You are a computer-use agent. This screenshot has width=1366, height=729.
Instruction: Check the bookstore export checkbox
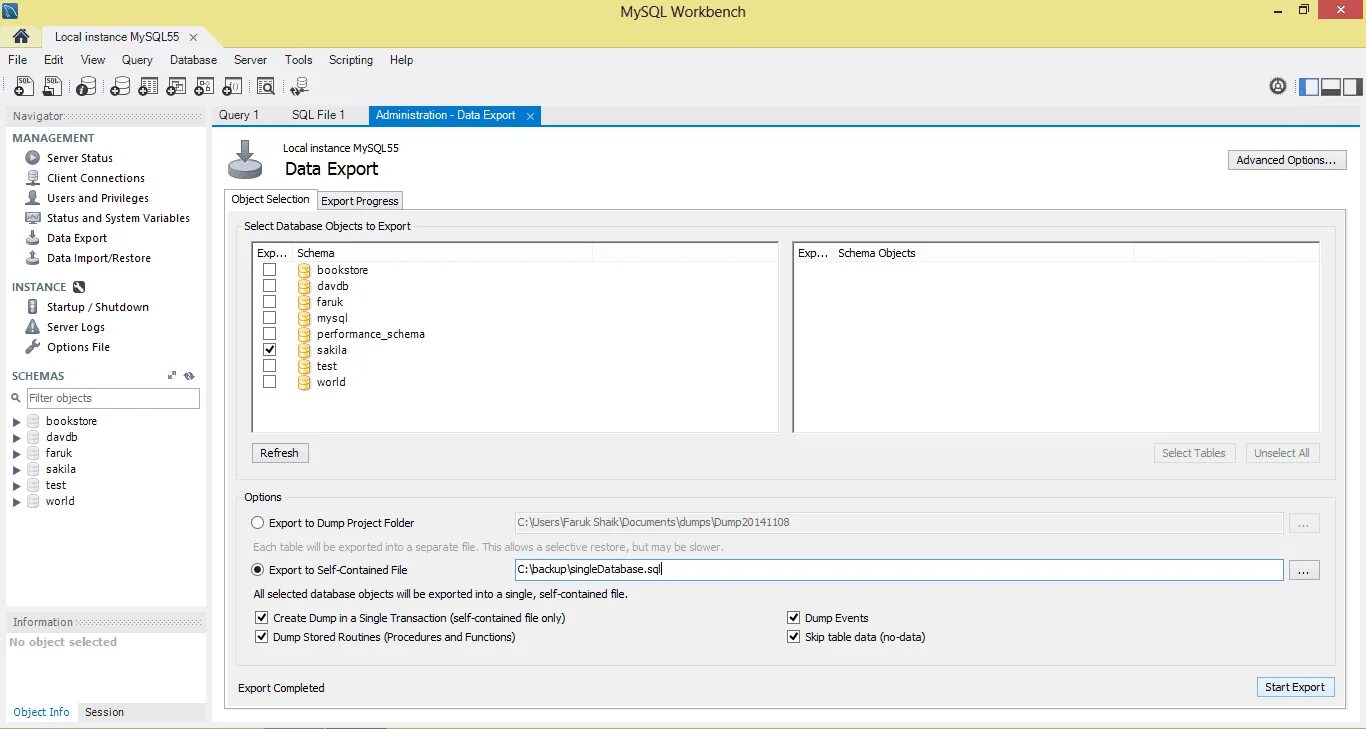point(269,270)
